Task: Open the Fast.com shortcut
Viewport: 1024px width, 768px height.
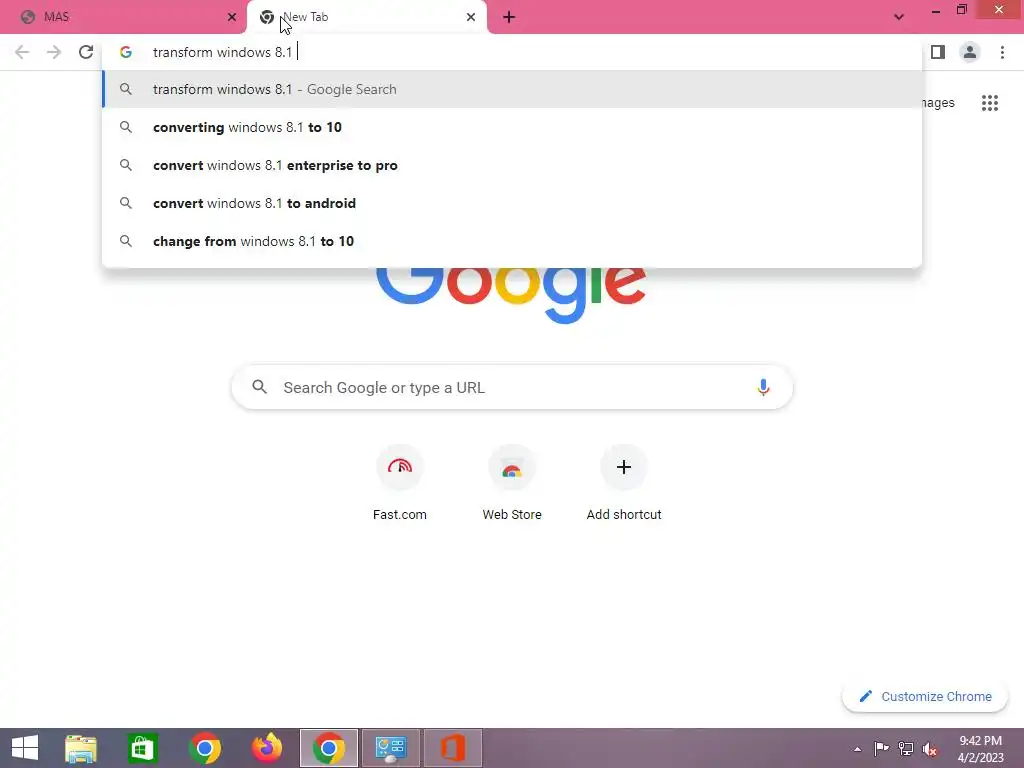Action: coord(400,483)
